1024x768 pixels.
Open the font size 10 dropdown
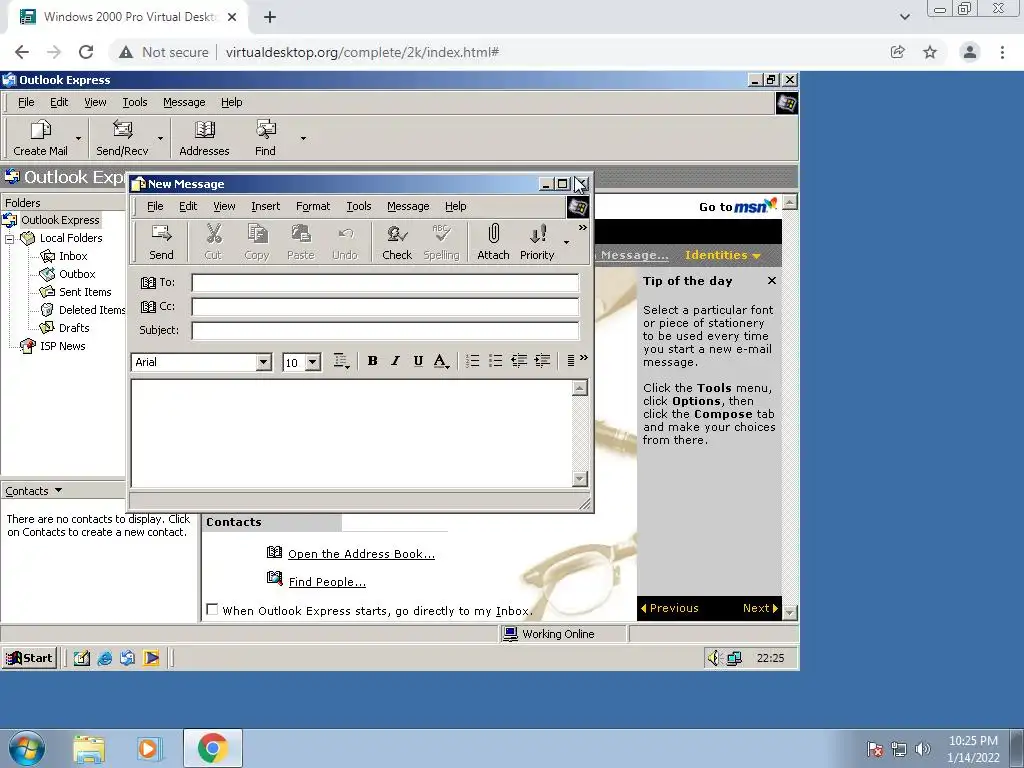313,362
